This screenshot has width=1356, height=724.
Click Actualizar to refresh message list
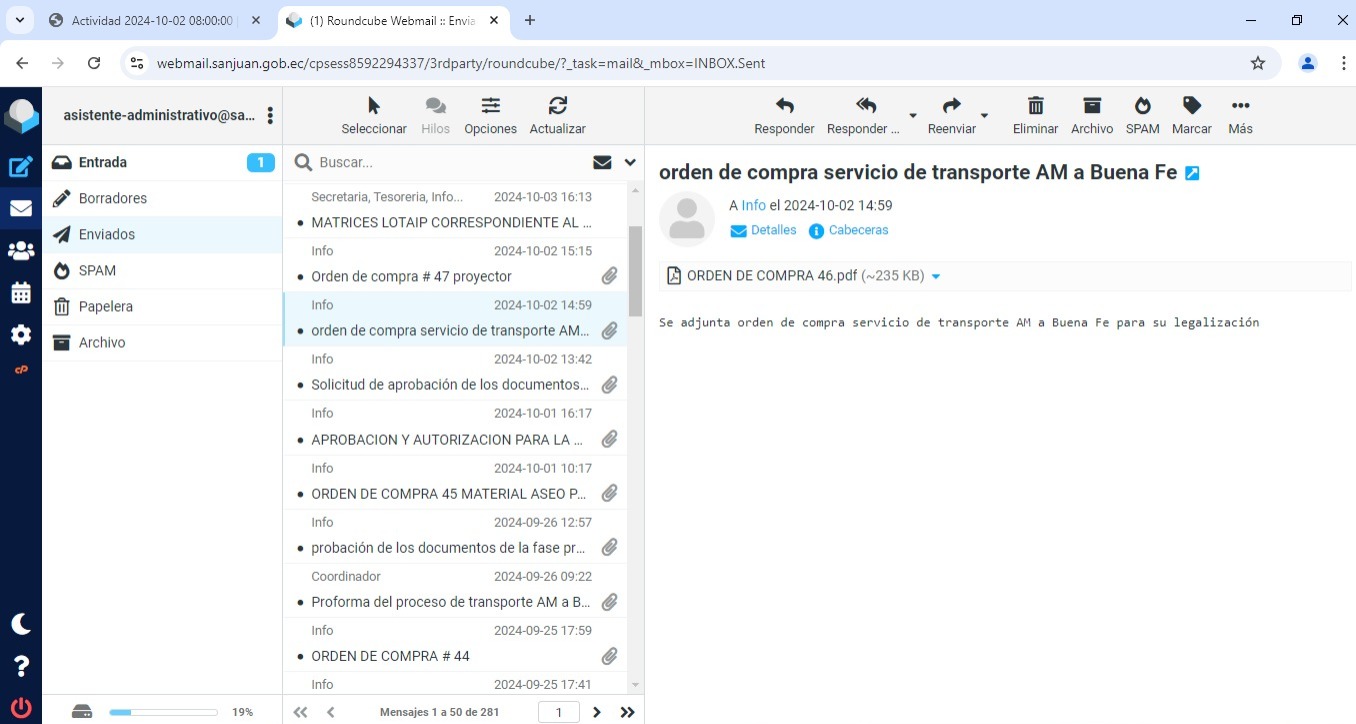[x=557, y=115]
